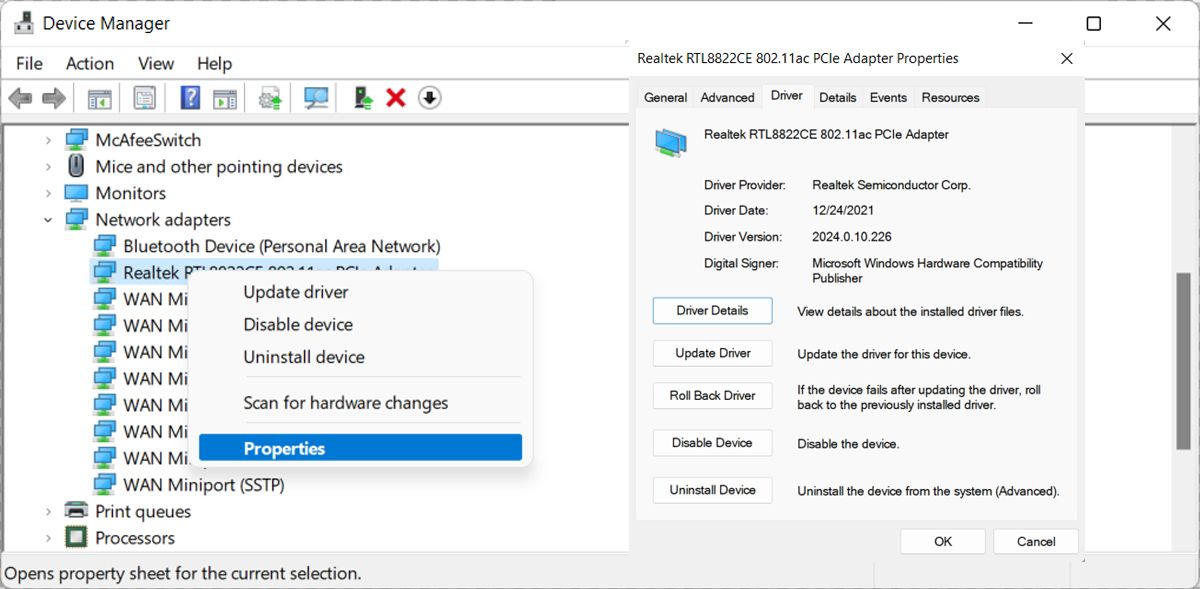Open the Action menu
The height and width of the screenshot is (589, 1200).
pos(90,63)
